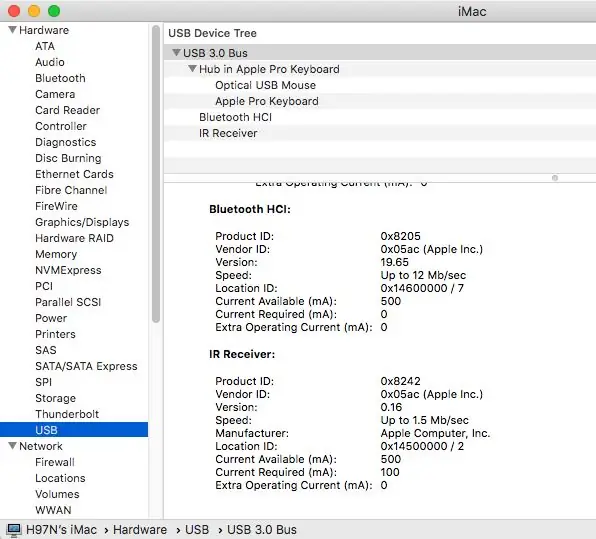Select Hardware RAID in sidebar

click(74, 238)
